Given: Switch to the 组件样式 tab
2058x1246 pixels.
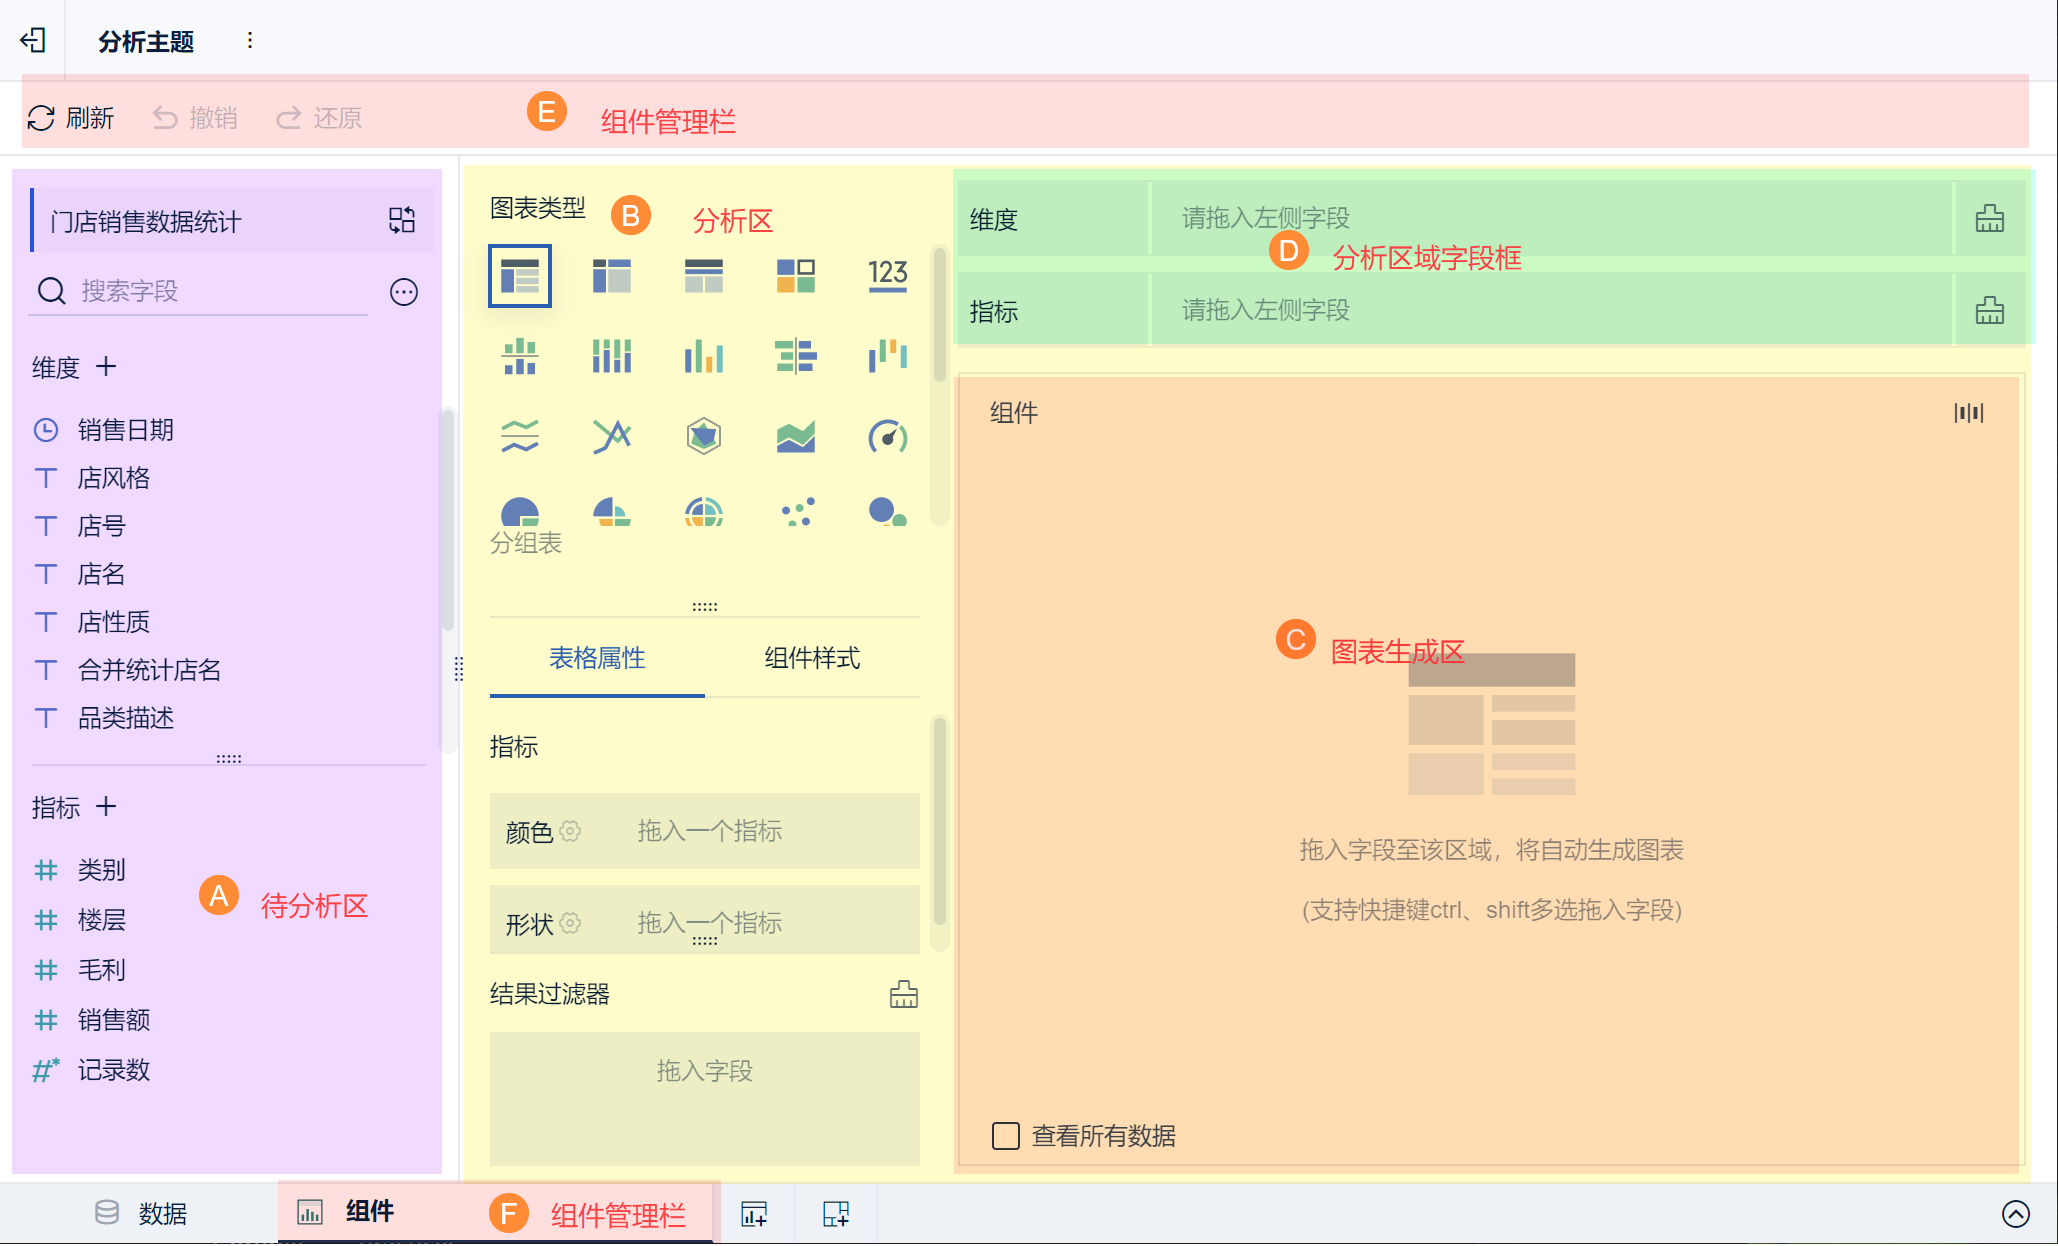Looking at the screenshot, I should coord(811,658).
